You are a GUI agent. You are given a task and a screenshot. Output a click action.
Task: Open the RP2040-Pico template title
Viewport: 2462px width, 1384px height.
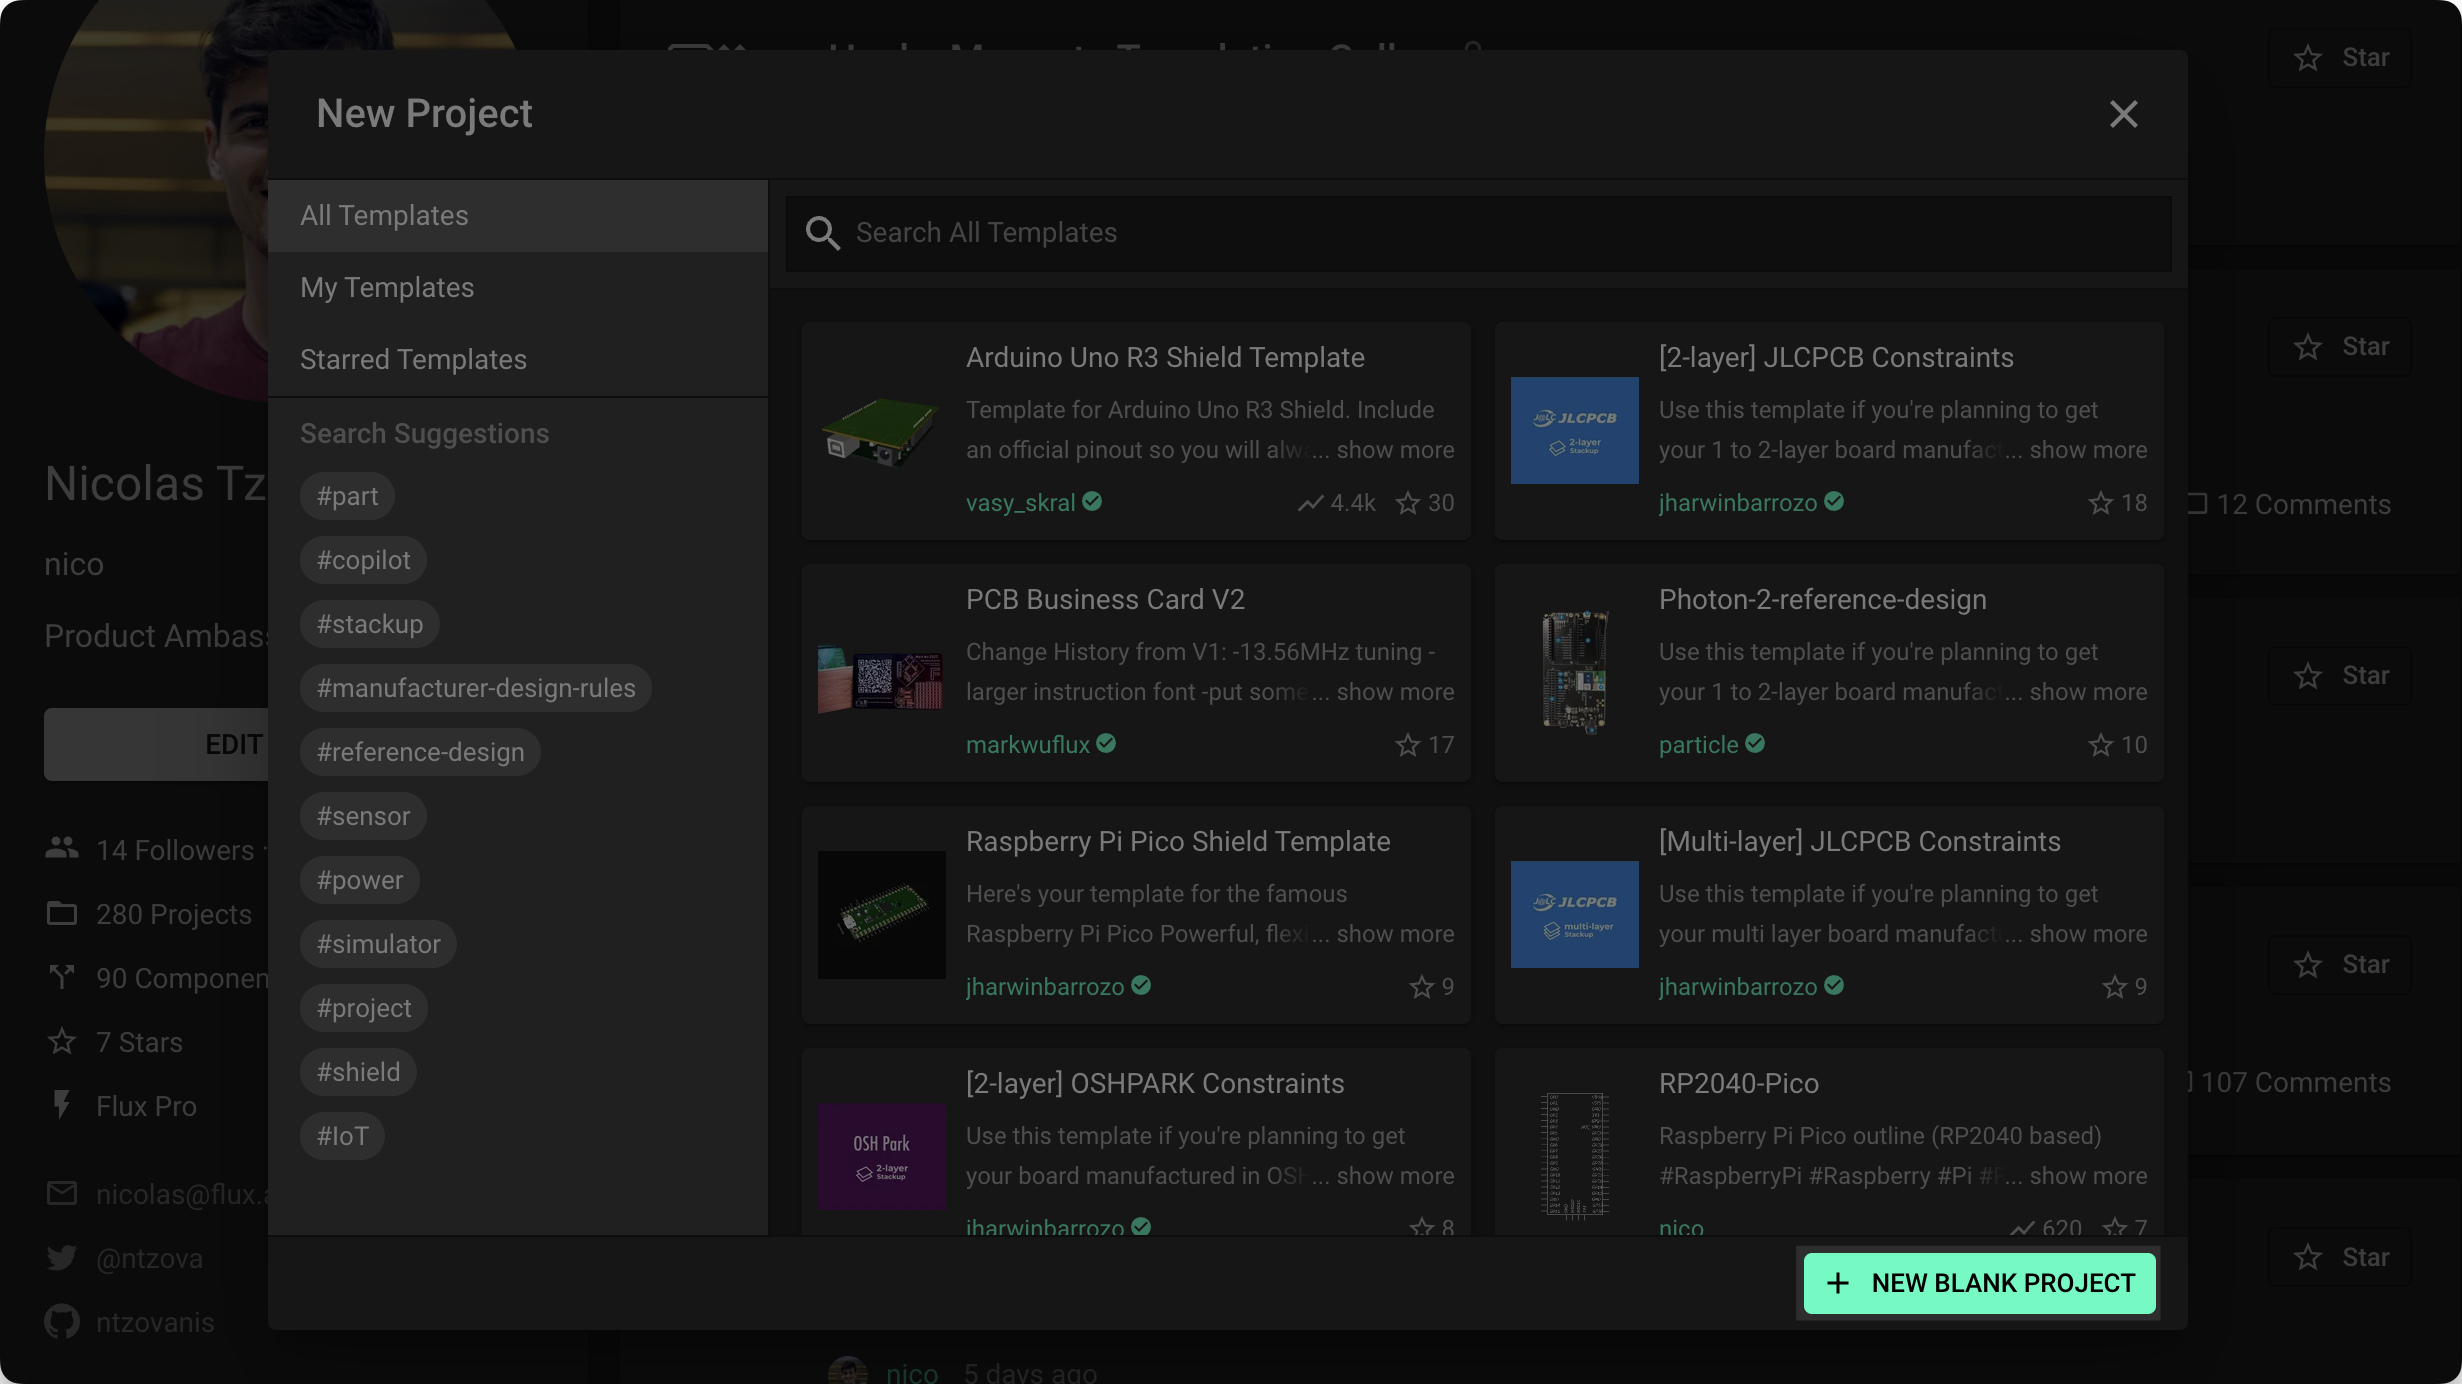[x=1738, y=1084]
